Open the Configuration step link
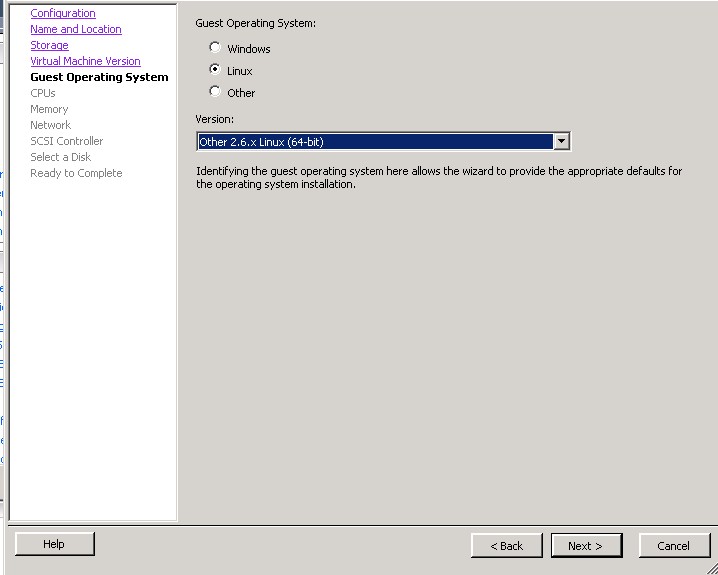 click(x=63, y=13)
